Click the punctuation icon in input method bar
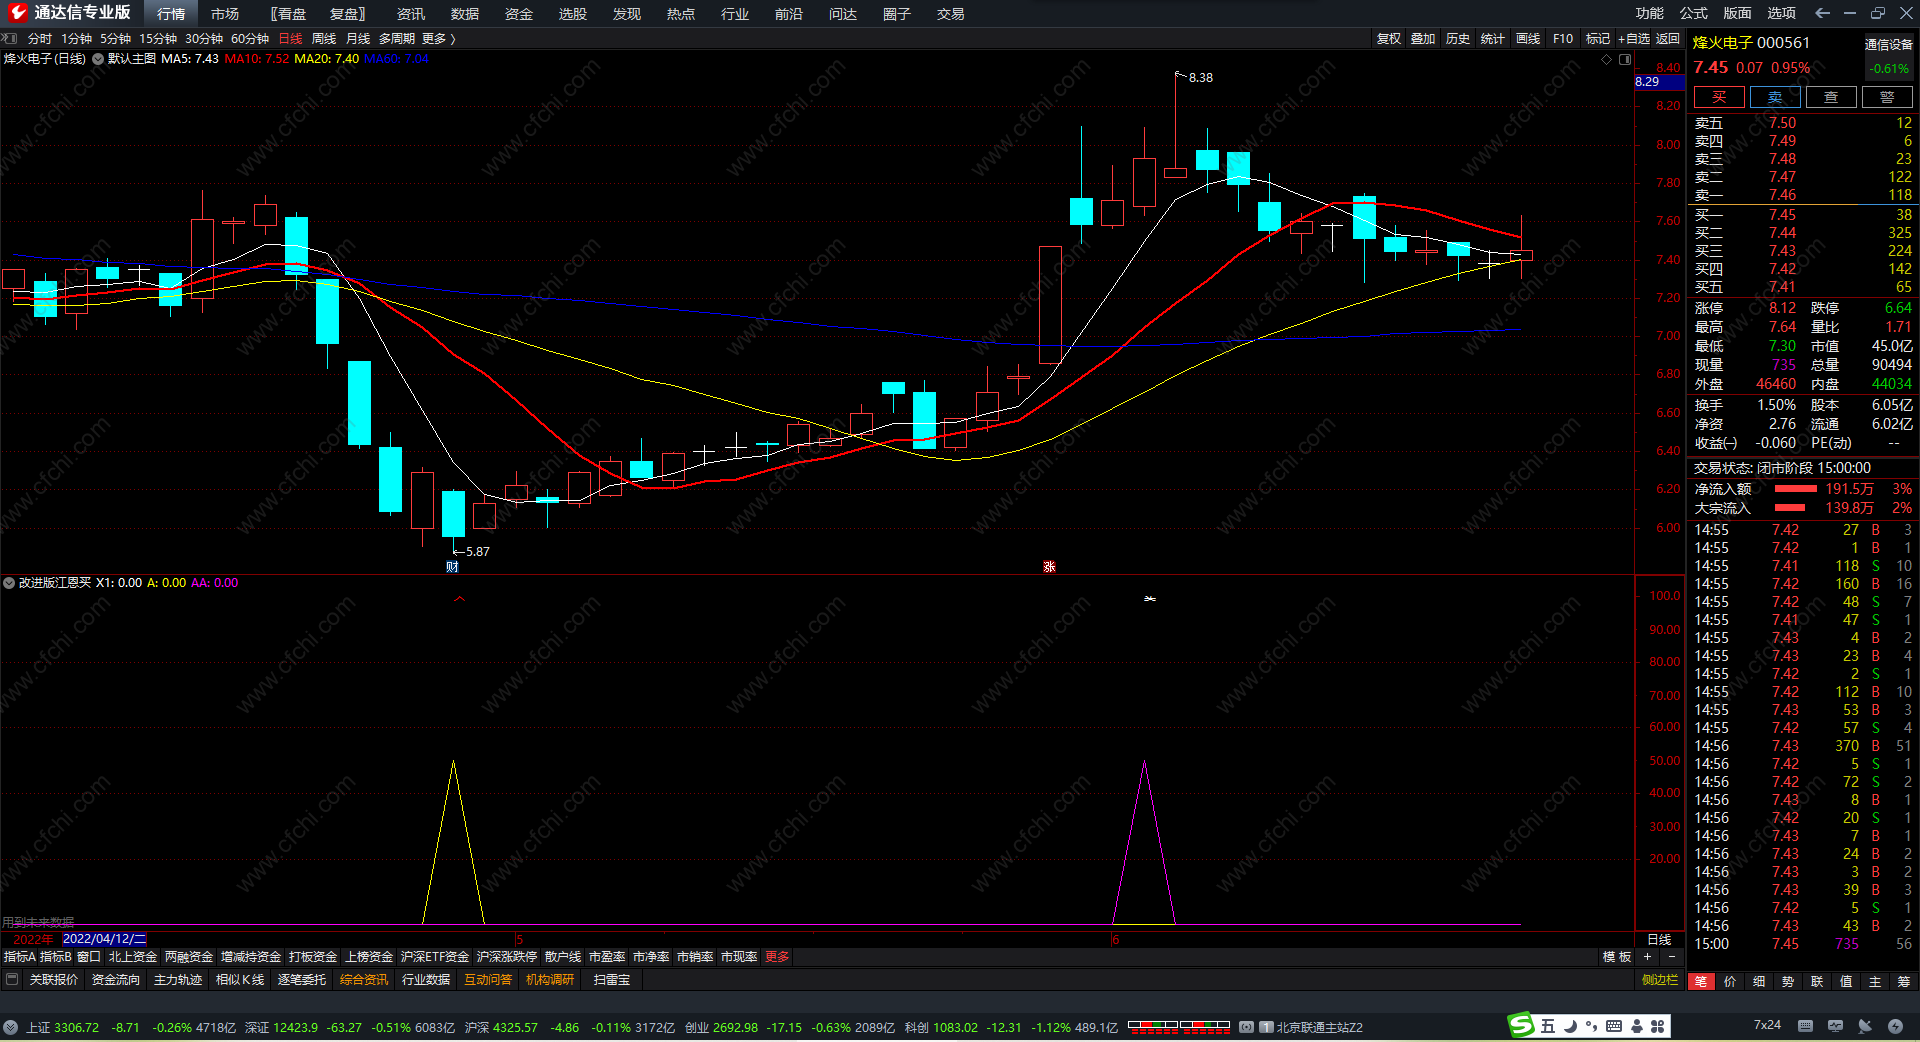This screenshot has height=1042, width=1920. coord(1592,1026)
